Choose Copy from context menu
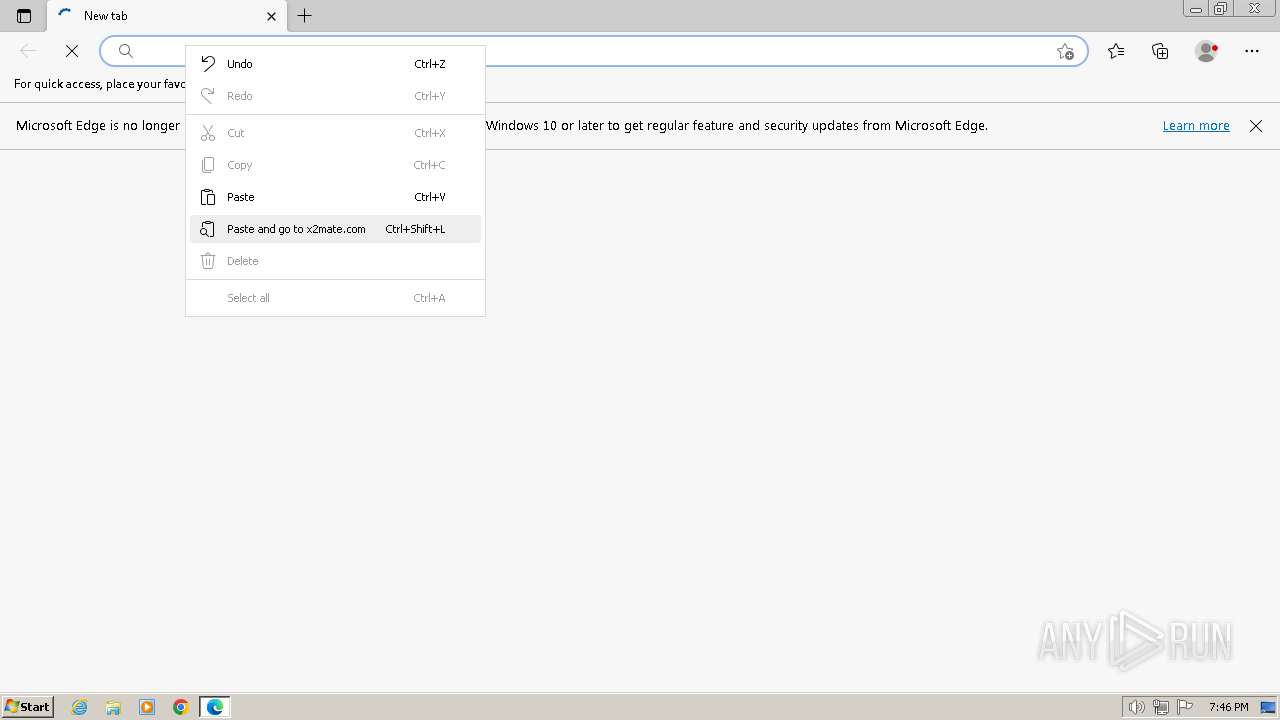This screenshot has width=1280, height=720. point(335,165)
